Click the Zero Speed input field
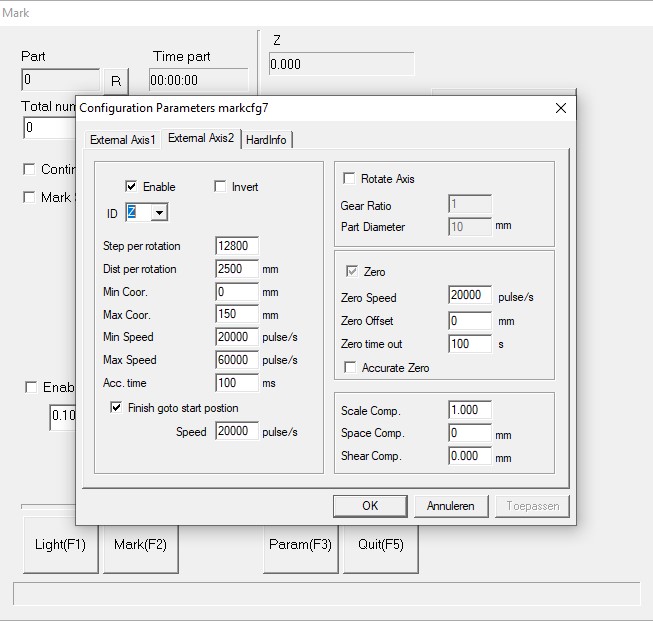Screen dimensions: 653x621 pos(470,297)
